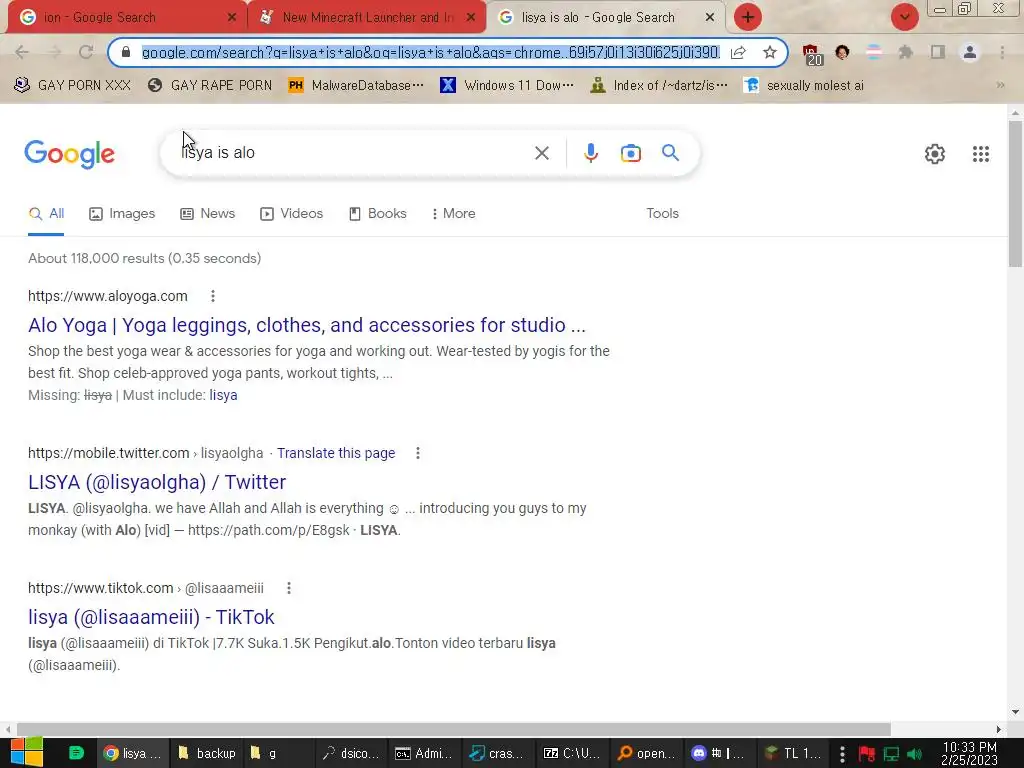
Task: Click the red flag tray icon
Action: click(x=867, y=754)
